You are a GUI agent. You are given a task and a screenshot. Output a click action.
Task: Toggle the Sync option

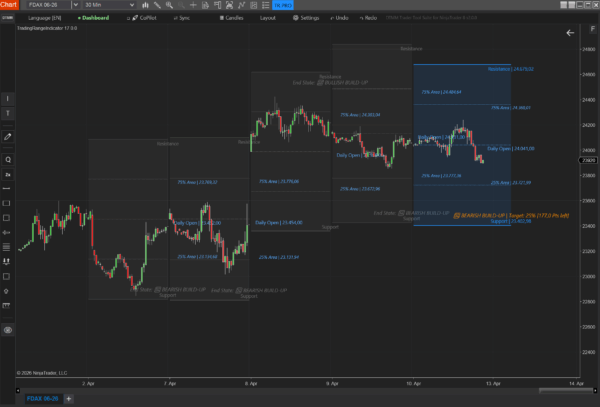click(x=182, y=18)
